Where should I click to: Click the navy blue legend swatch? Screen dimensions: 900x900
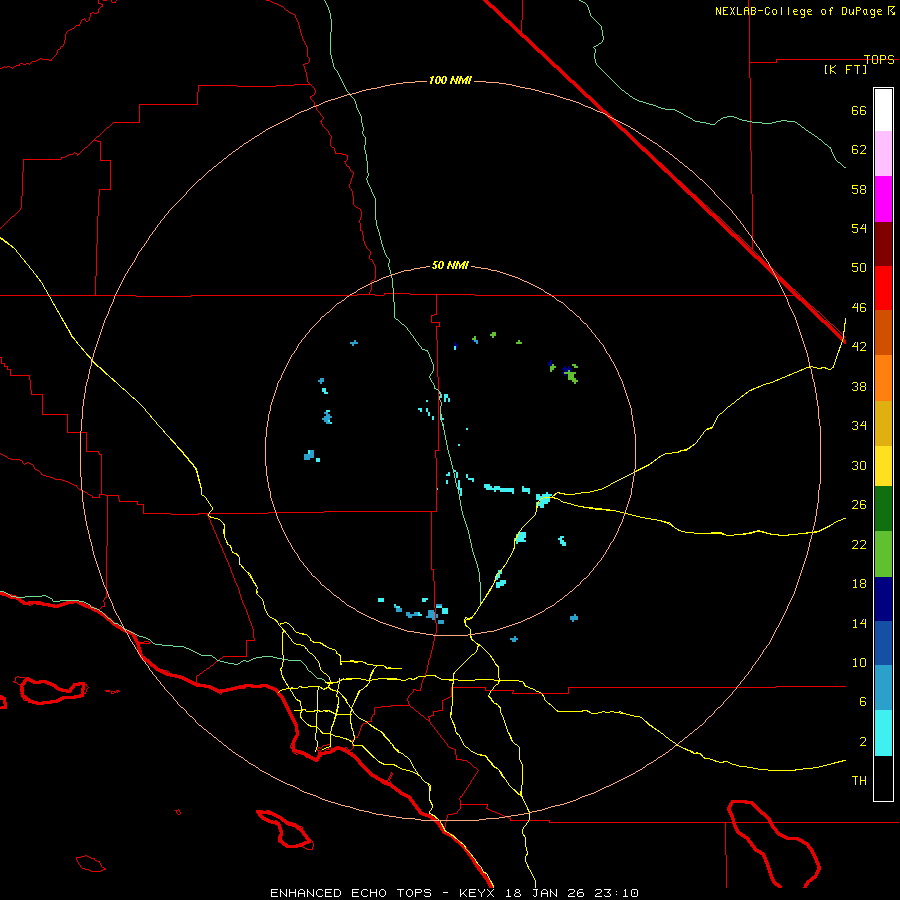click(x=883, y=598)
